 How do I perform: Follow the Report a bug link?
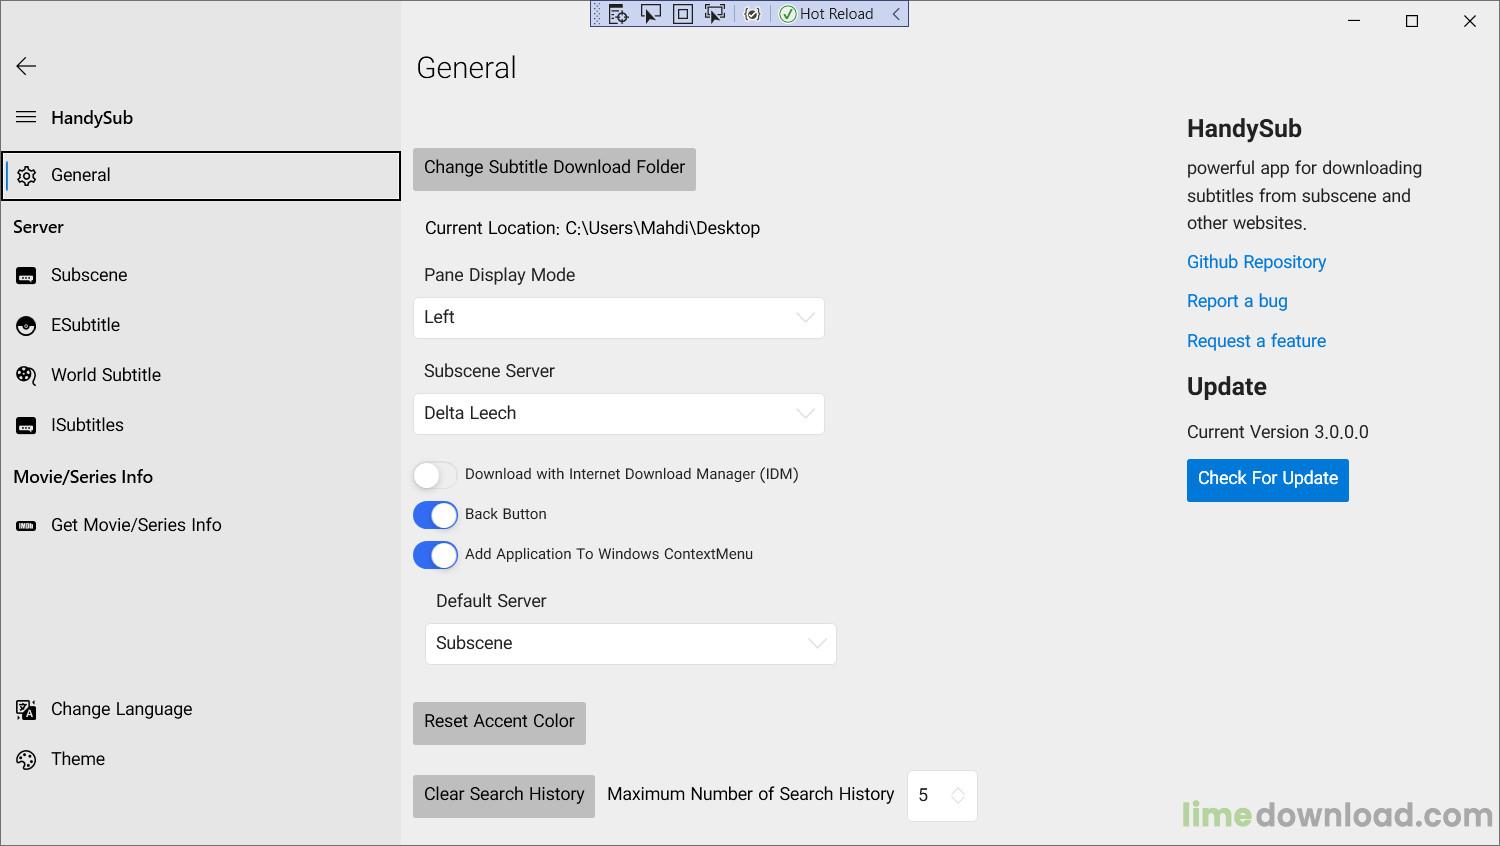(1237, 301)
